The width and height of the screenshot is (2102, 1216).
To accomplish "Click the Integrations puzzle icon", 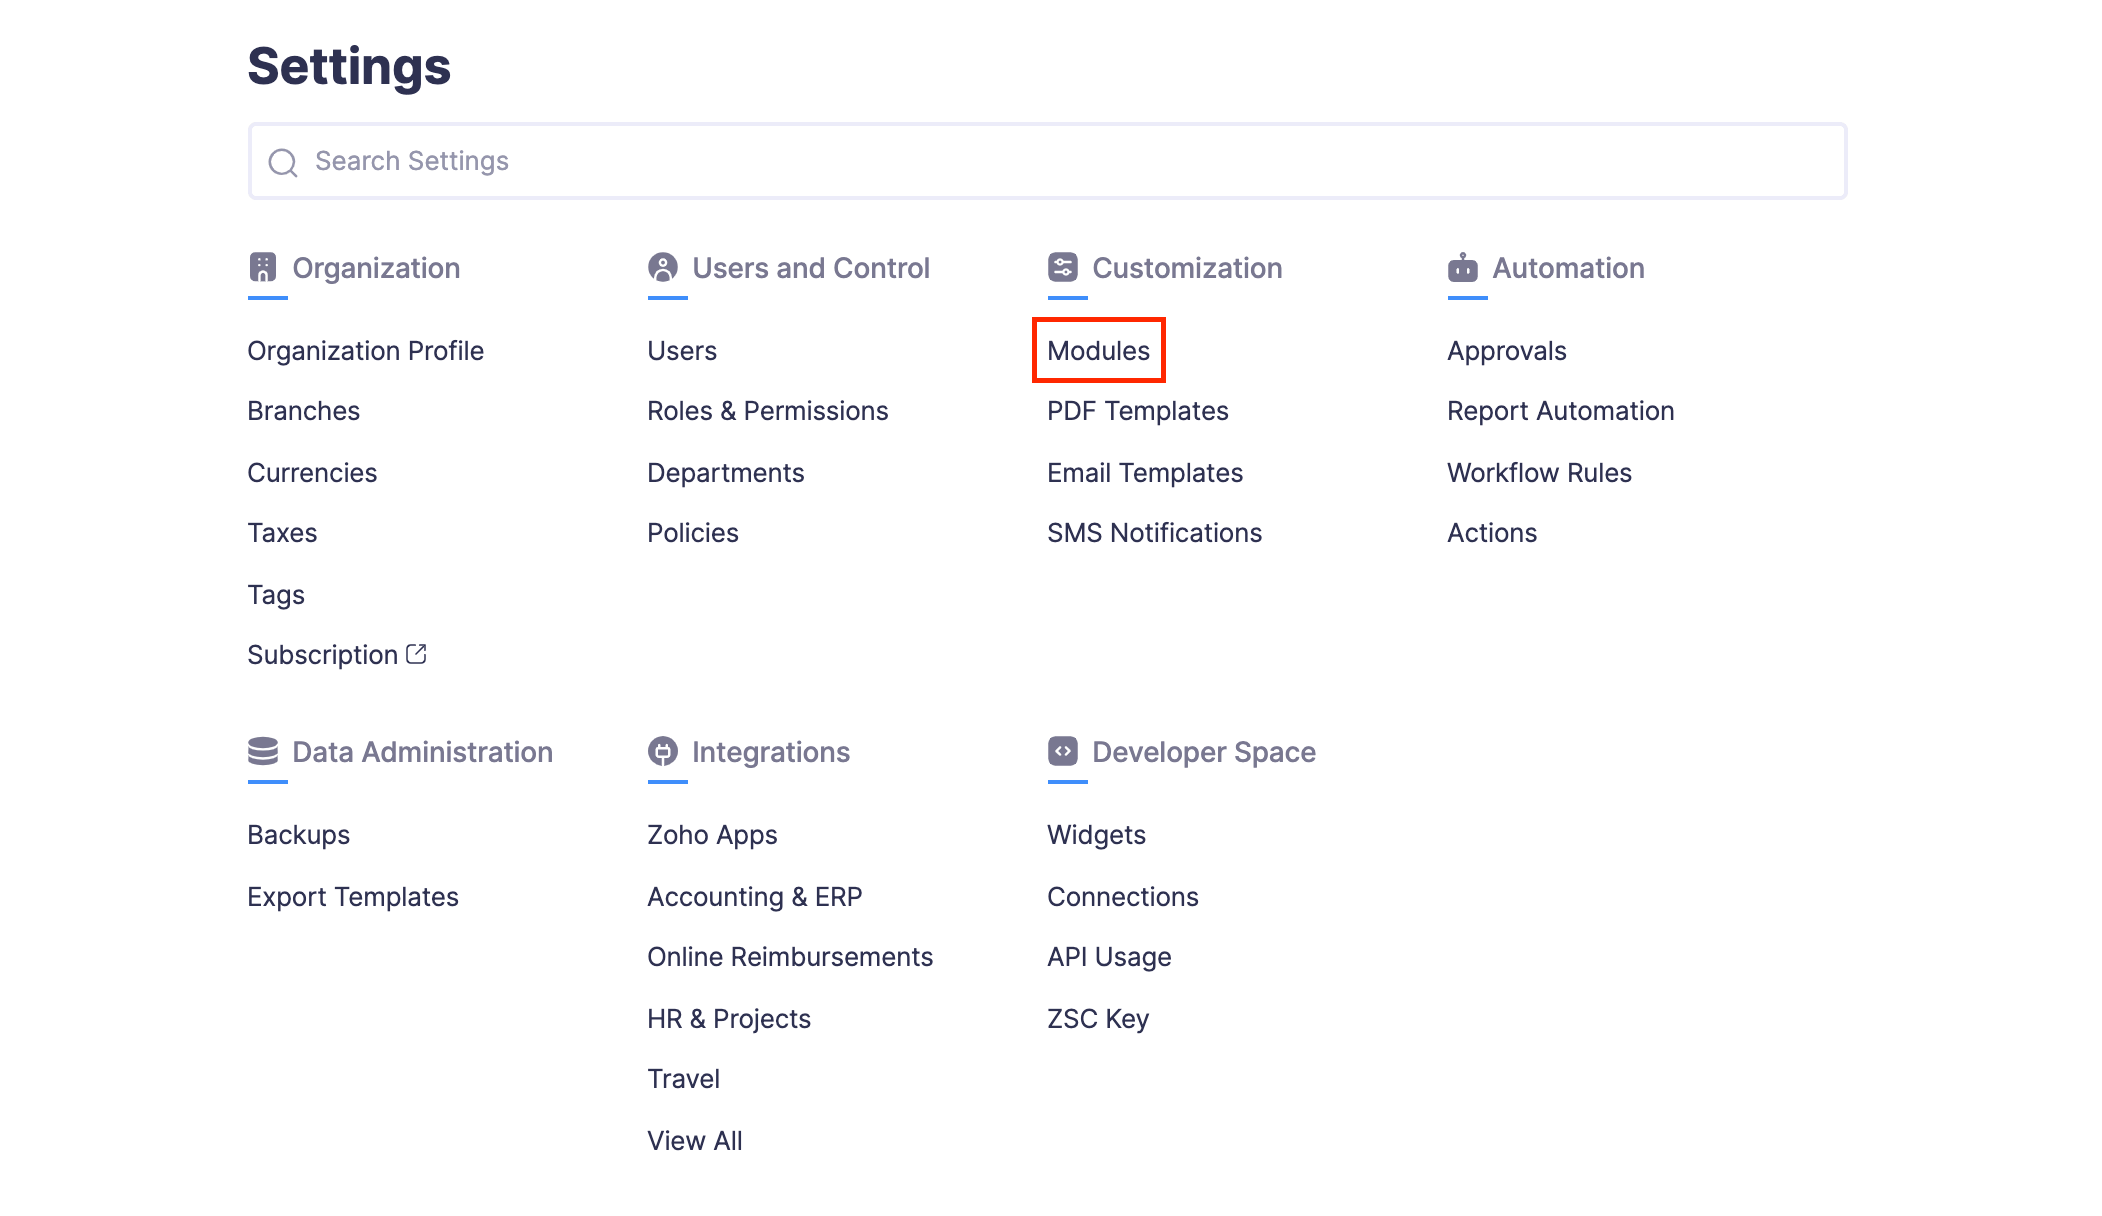I will point(663,751).
